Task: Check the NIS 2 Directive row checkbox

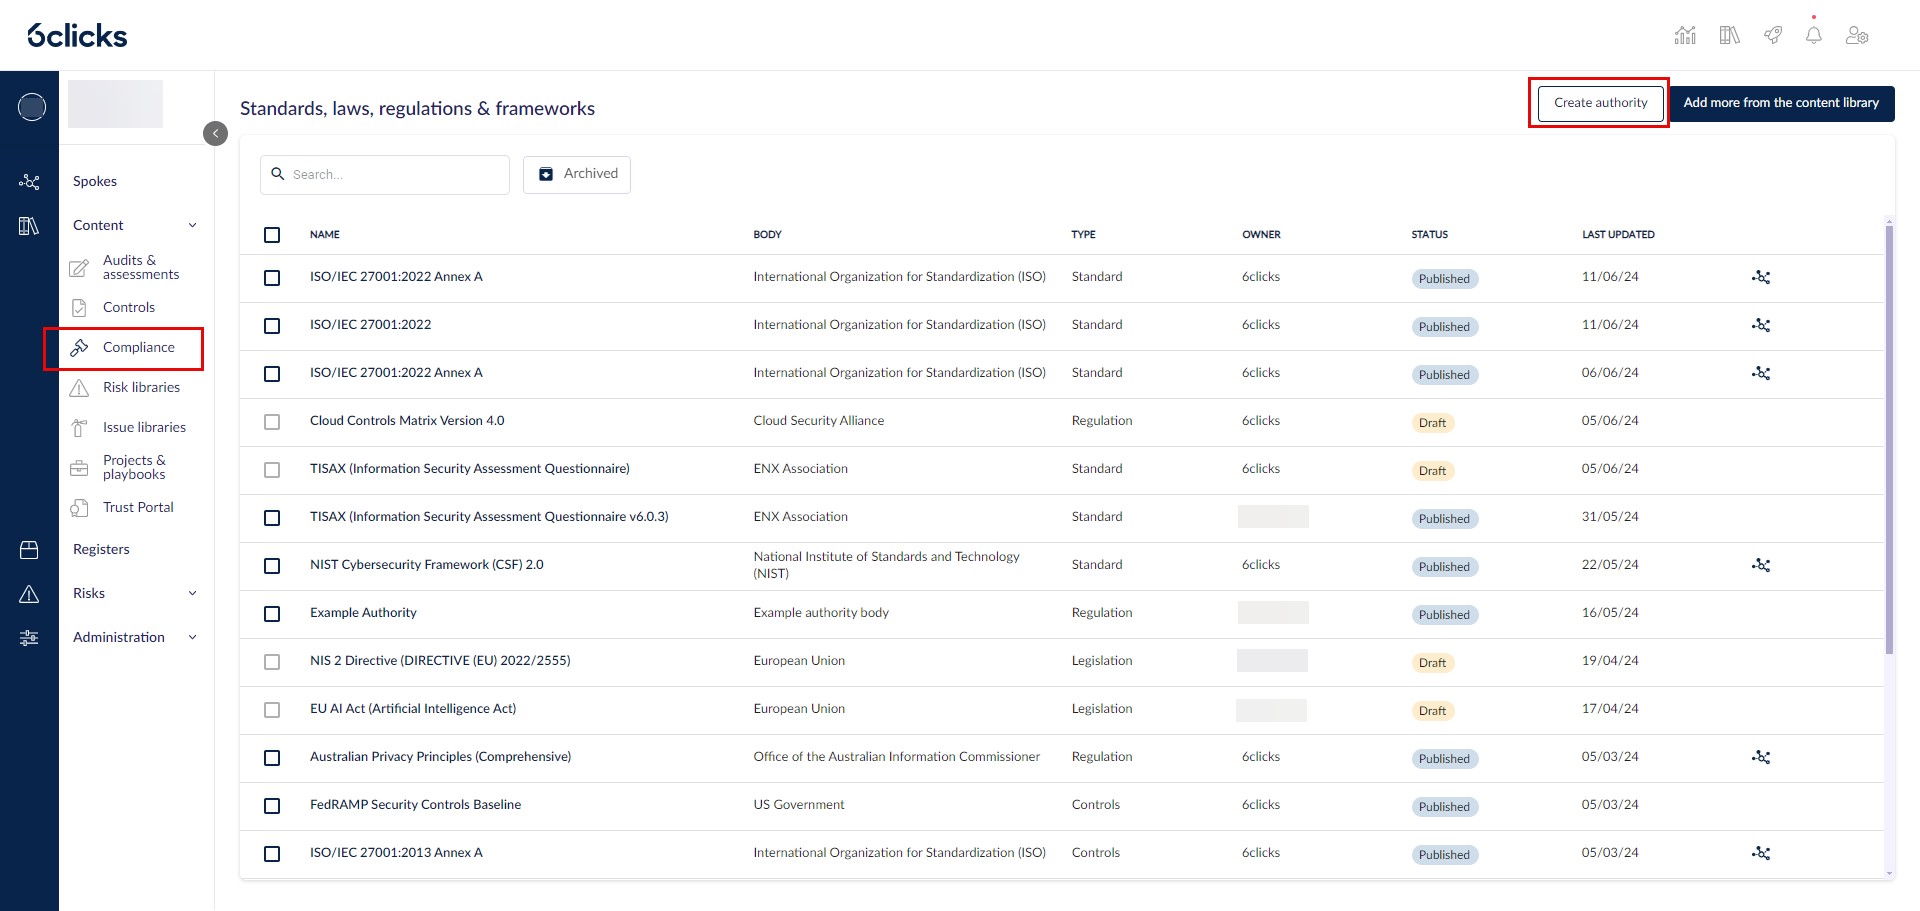Action: tap(272, 662)
